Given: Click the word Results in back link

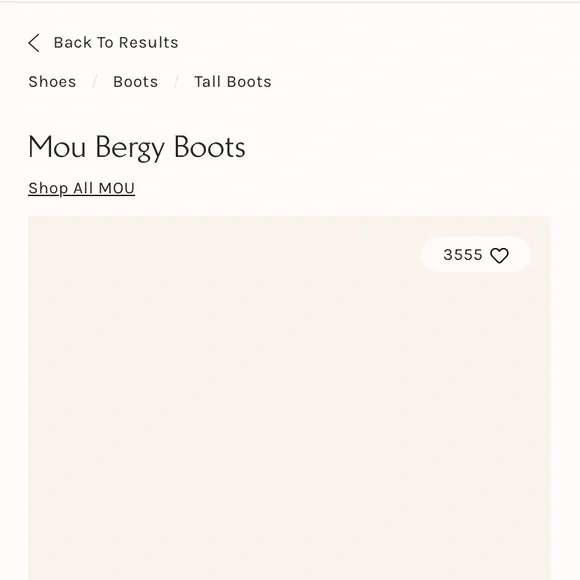Looking at the screenshot, I should (x=149, y=43).
